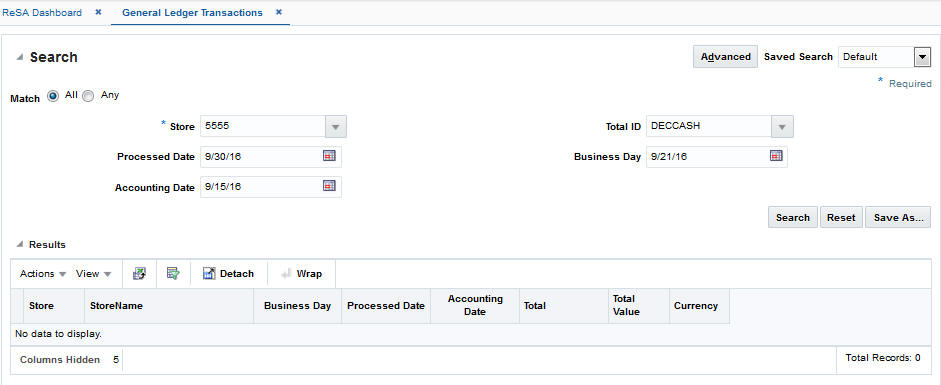Click the Processed Date field
941x385 pixels.
pyautogui.click(x=261, y=157)
